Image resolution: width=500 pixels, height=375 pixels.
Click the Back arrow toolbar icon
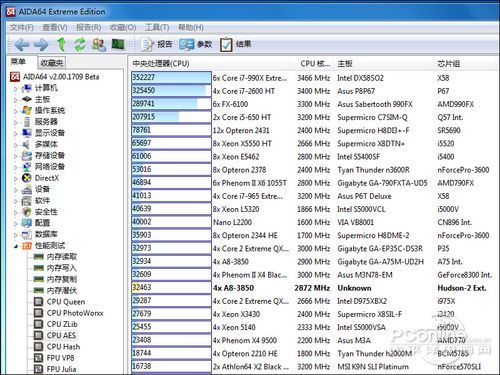[x=22, y=44]
